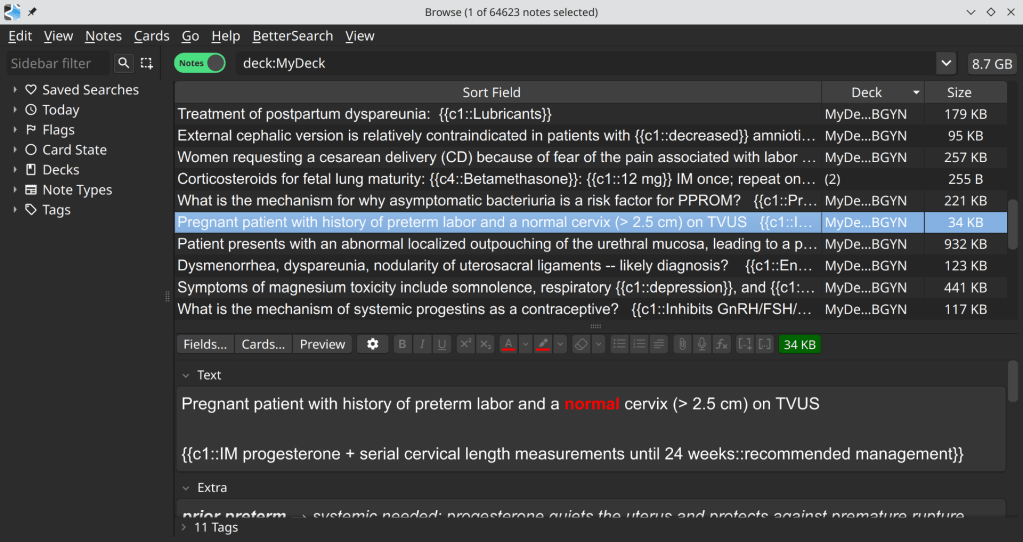The height and width of the screenshot is (542, 1023).
Task: Click the attach file paperclip icon
Action: [682, 344]
